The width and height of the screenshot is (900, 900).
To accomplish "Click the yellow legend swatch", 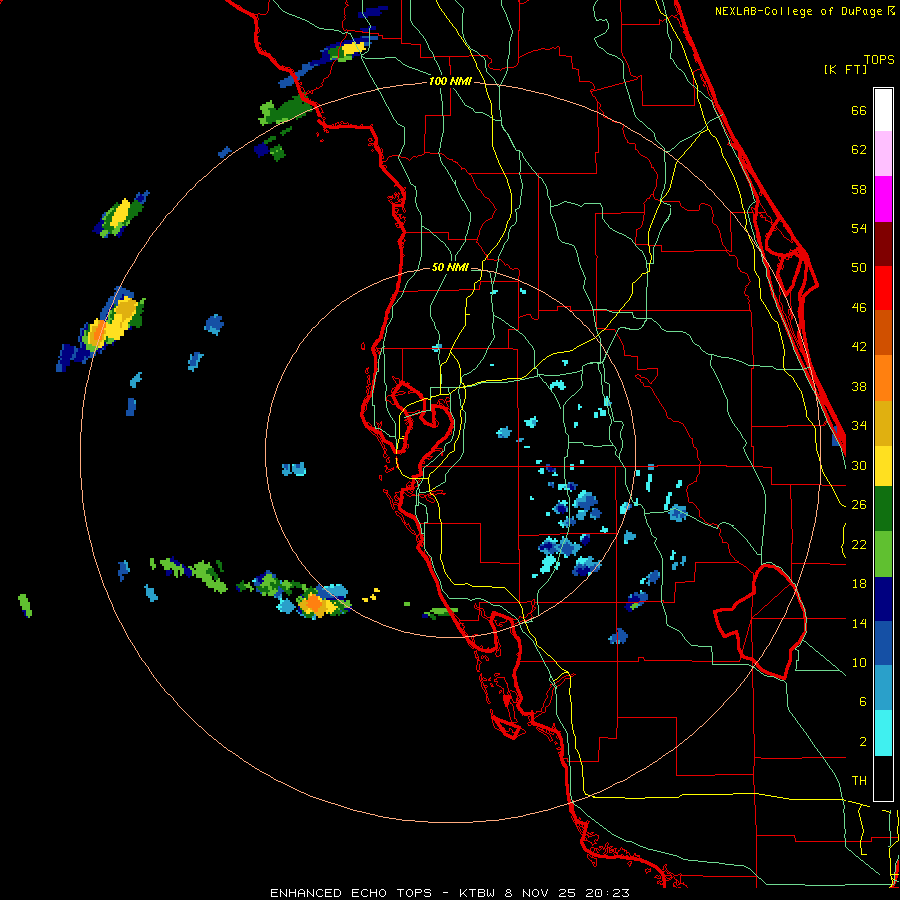I will (883, 466).
